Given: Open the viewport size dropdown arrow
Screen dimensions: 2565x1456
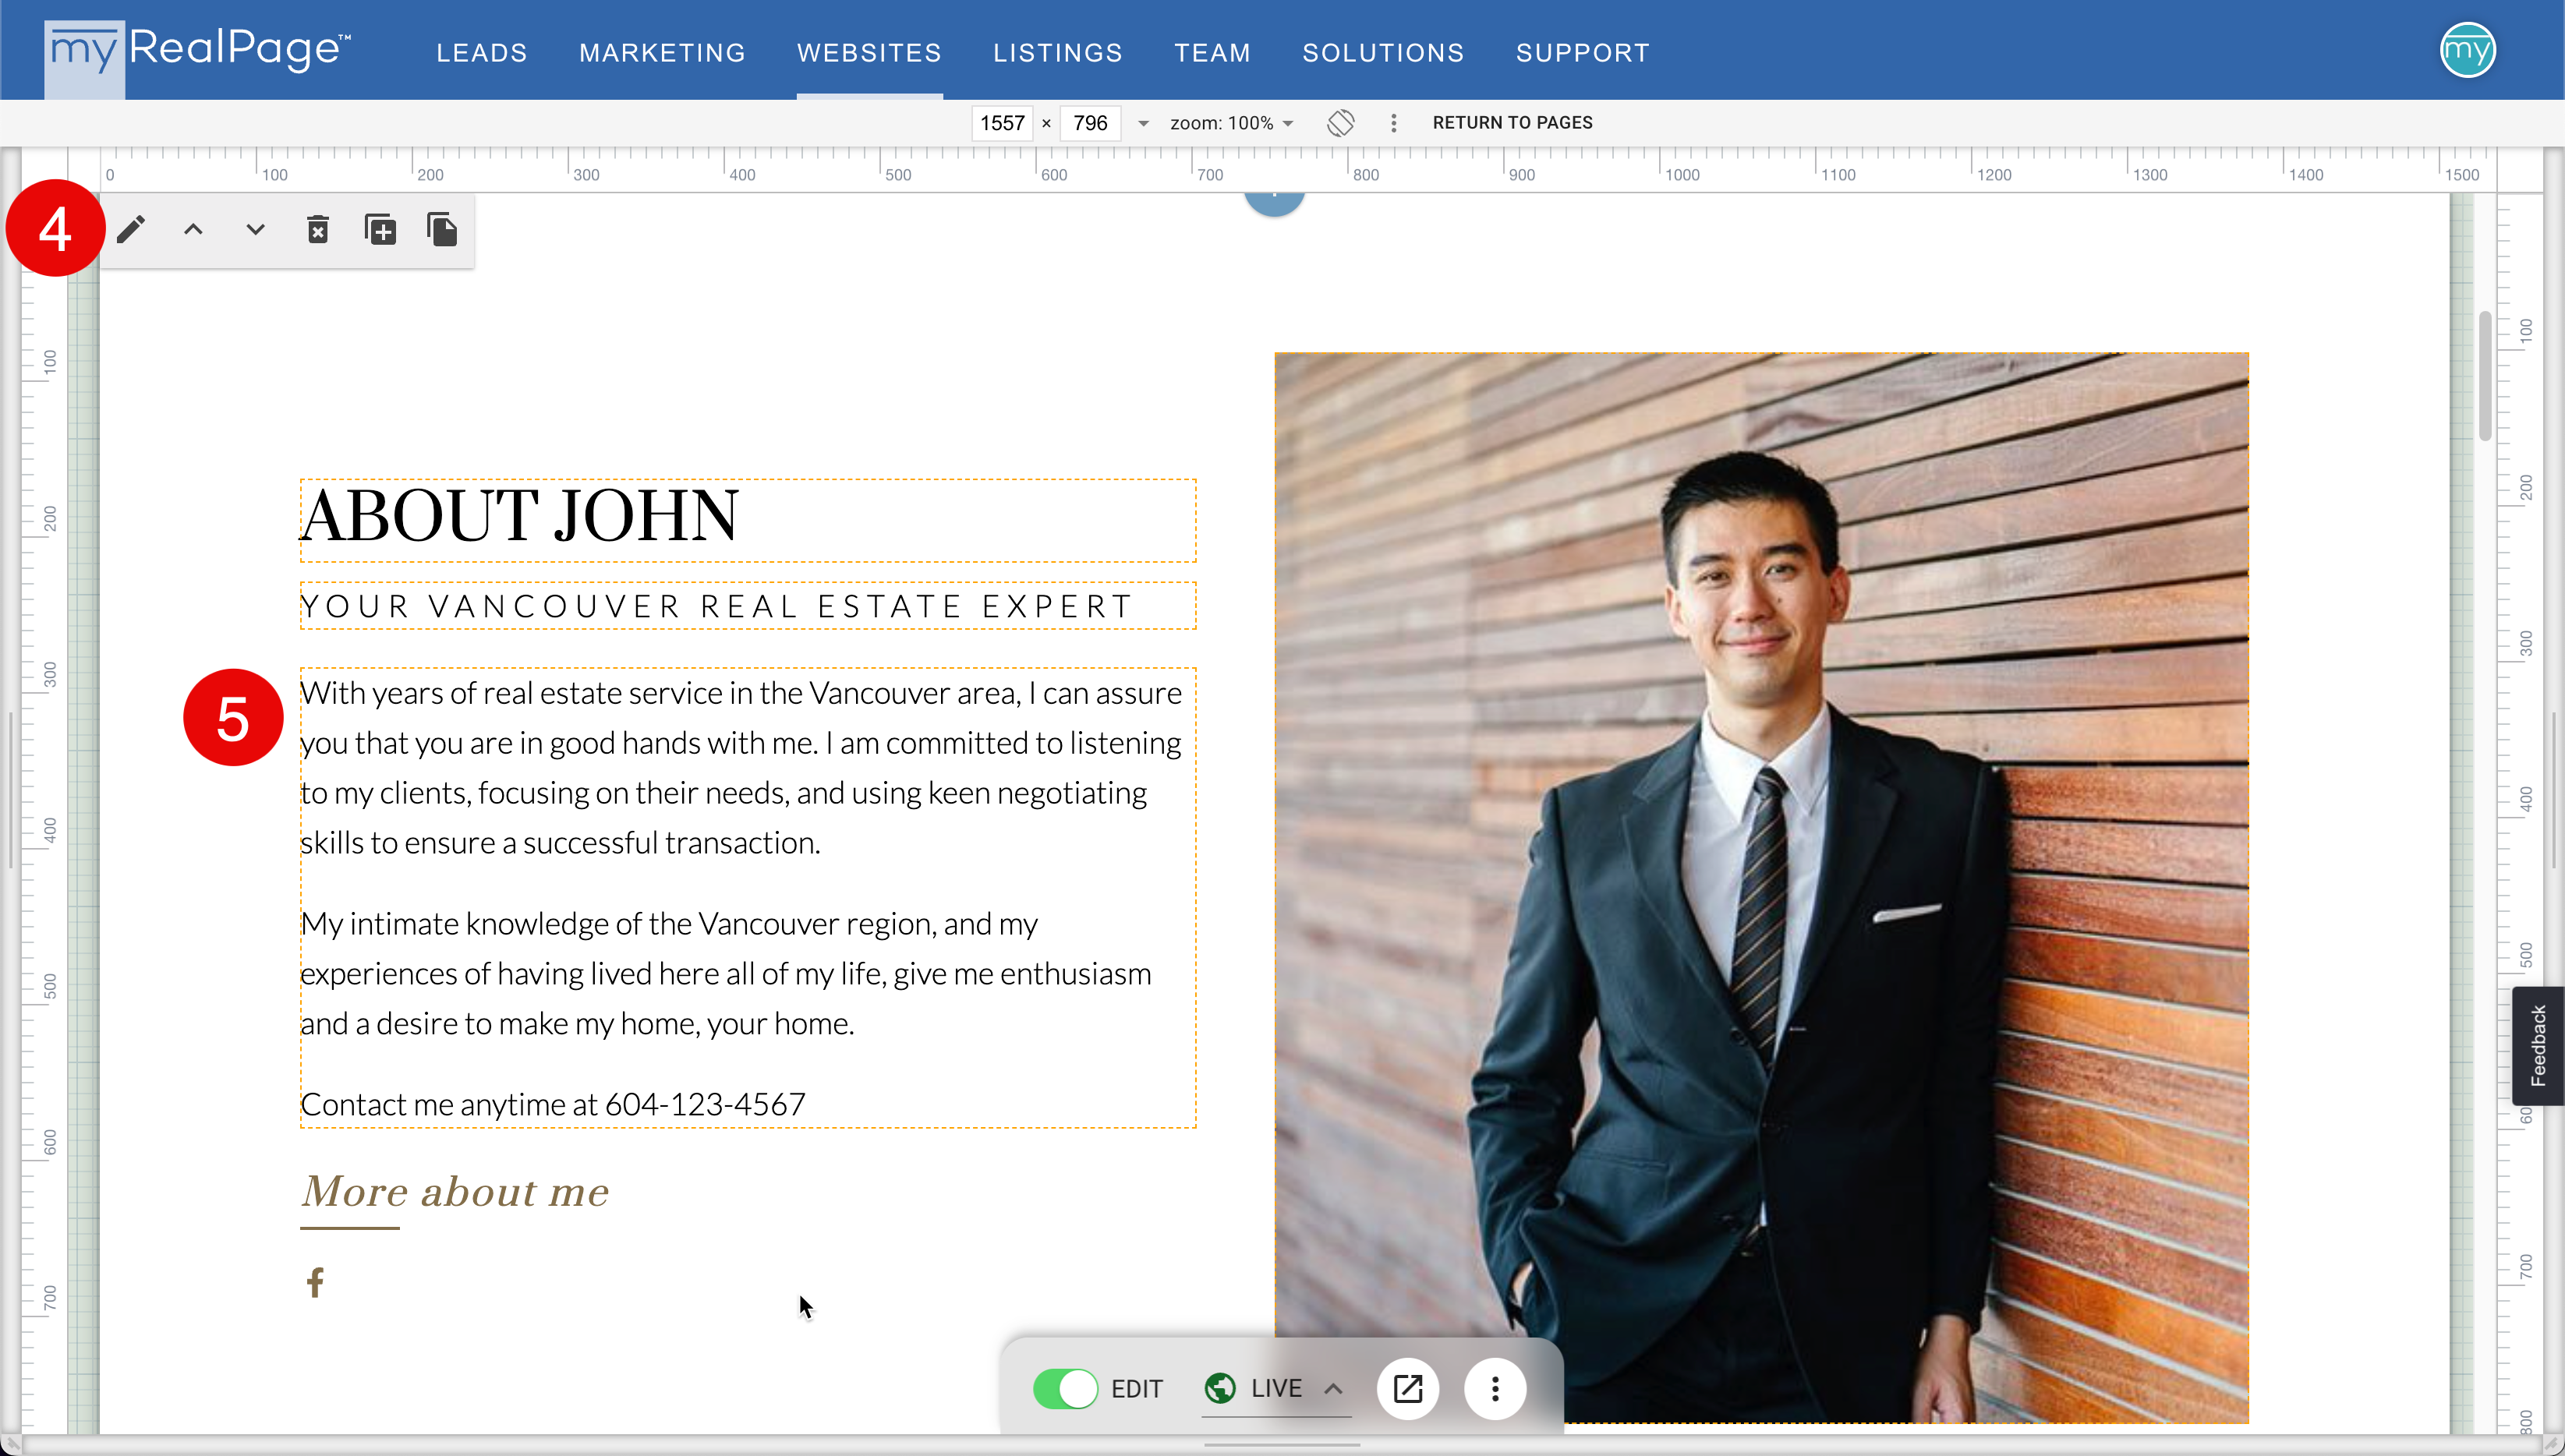Looking at the screenshot, I should click(1143, 123).
